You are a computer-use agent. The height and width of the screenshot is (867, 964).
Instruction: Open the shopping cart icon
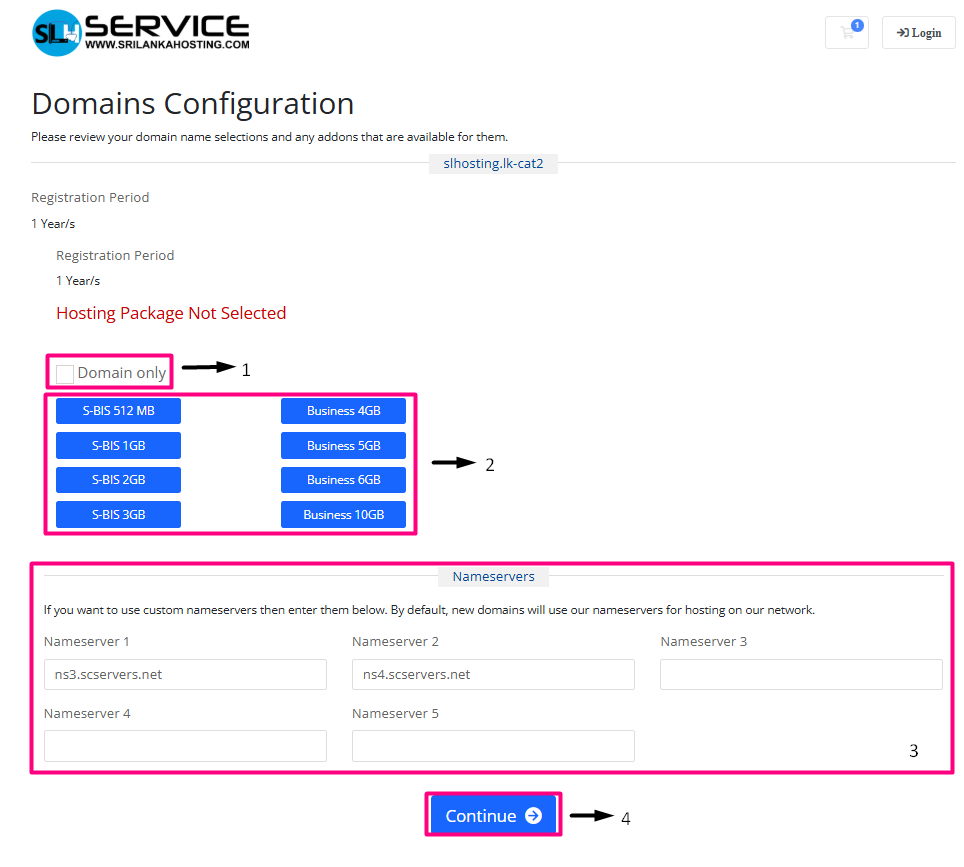[847, 32]
